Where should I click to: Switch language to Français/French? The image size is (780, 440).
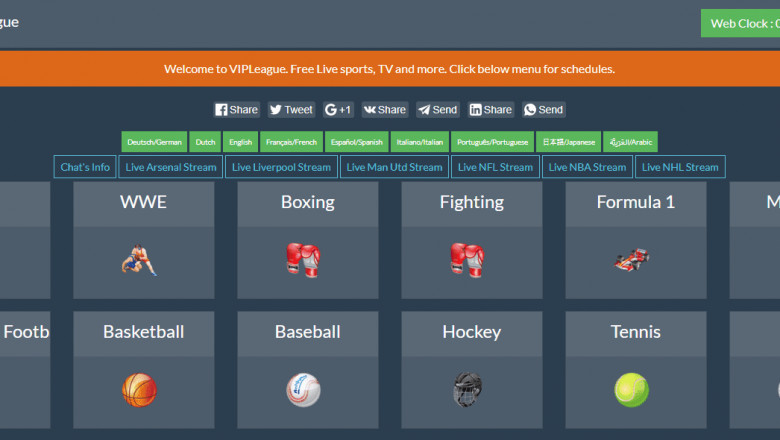(292, 142)
